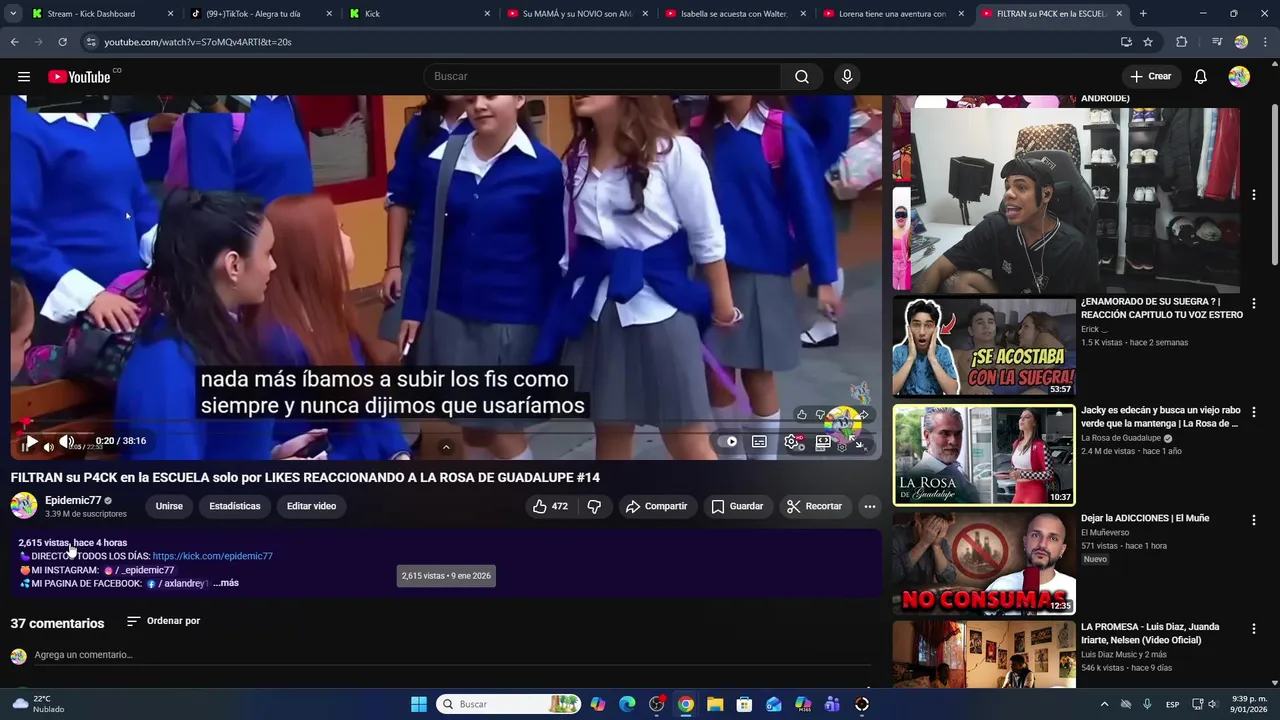Screen dimensions: 1280x720
Task: Open Microsoft Edge from taskbar
Action: tap(627, 704)
